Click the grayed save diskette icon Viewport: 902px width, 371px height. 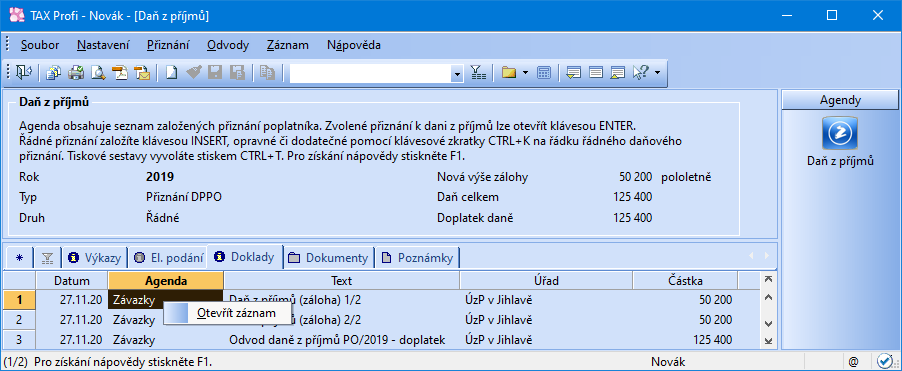[x=215, y=72]
